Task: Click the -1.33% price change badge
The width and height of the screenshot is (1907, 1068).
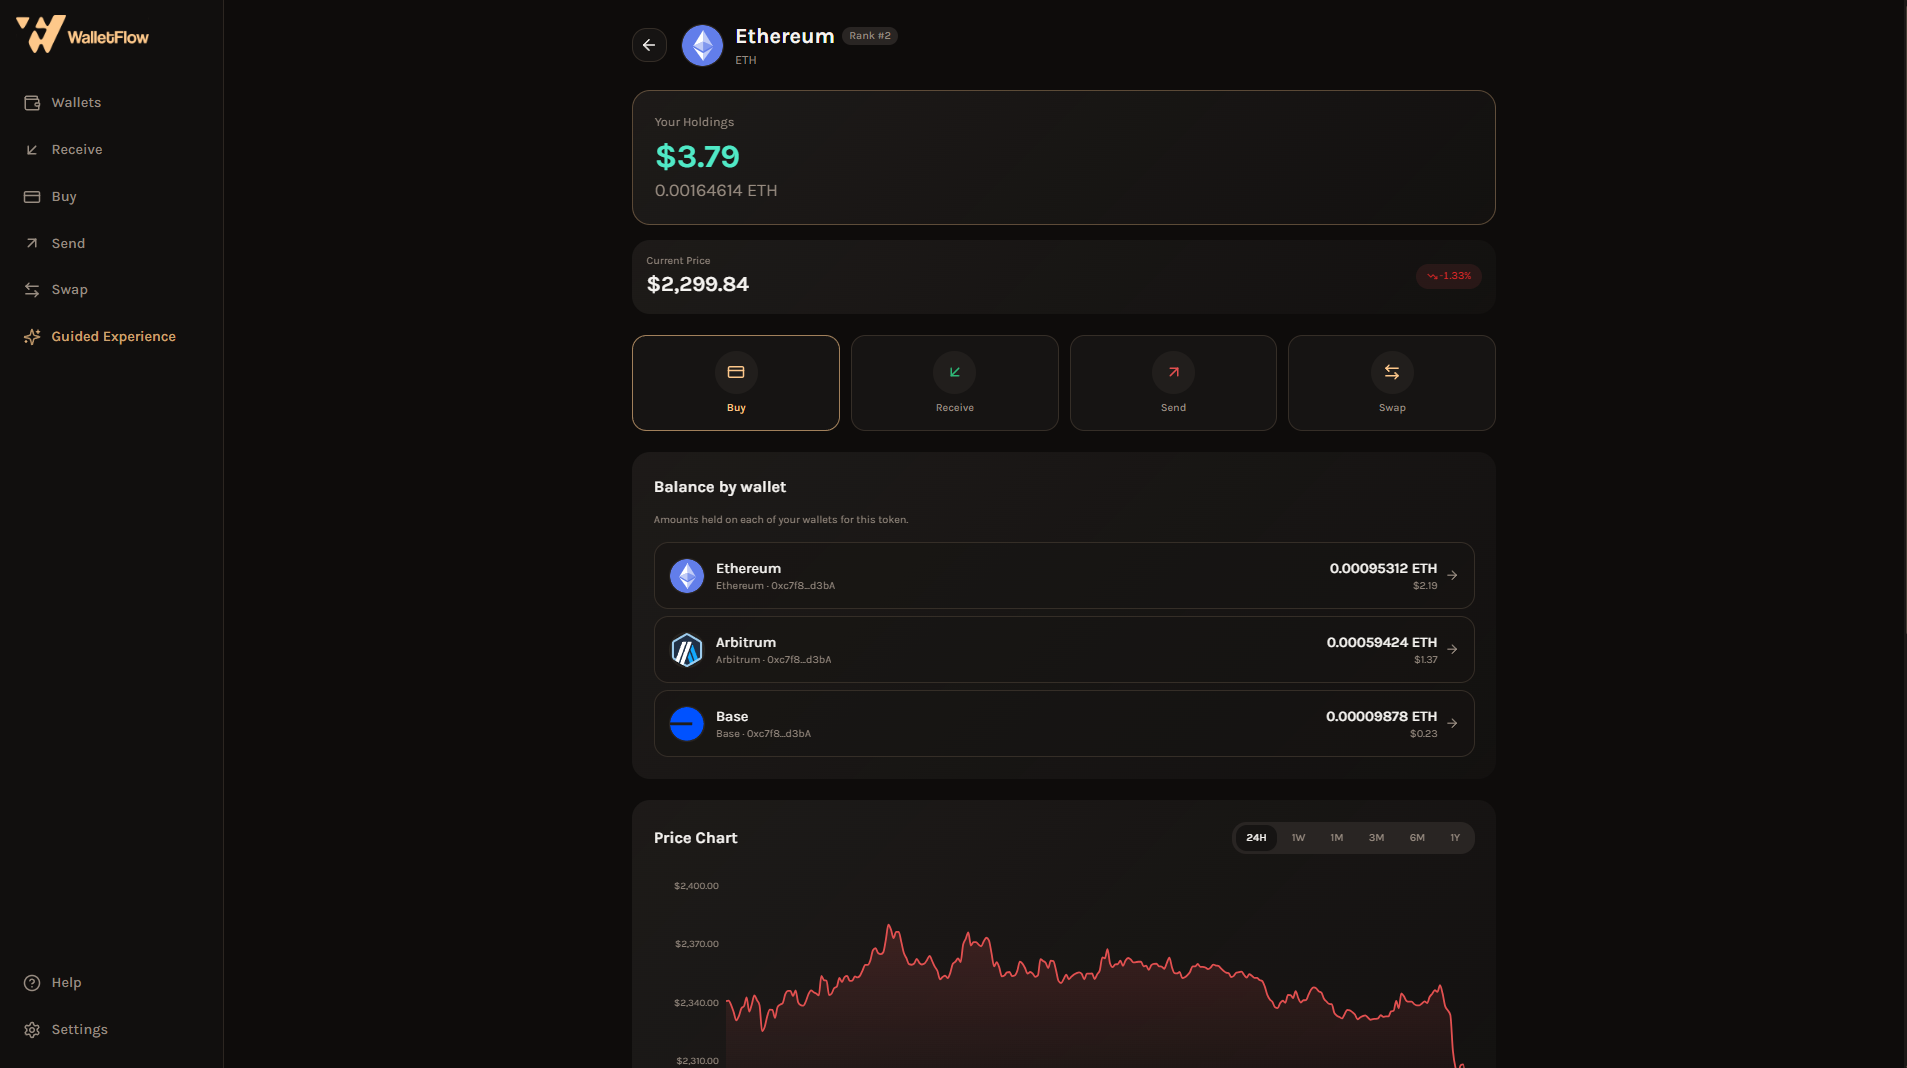Action: pos(1448,276)
